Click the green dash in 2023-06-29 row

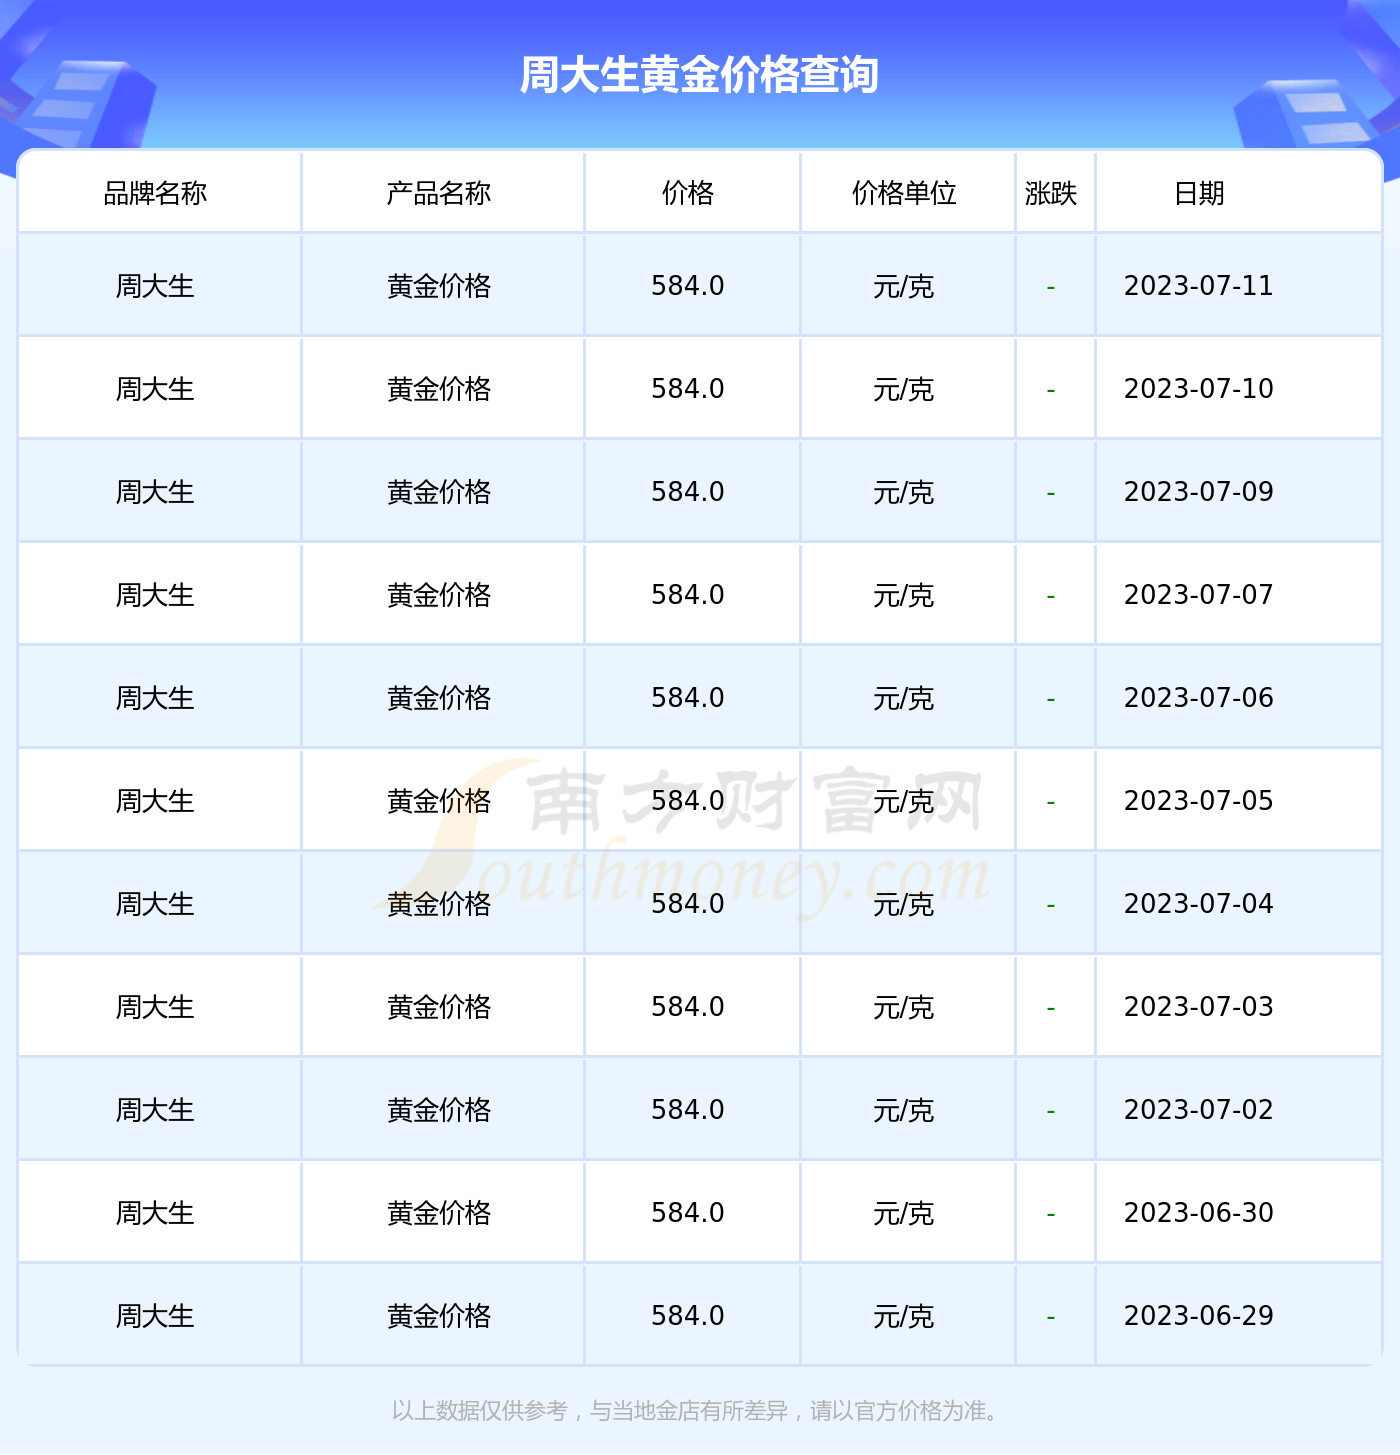[1051, 1317]
